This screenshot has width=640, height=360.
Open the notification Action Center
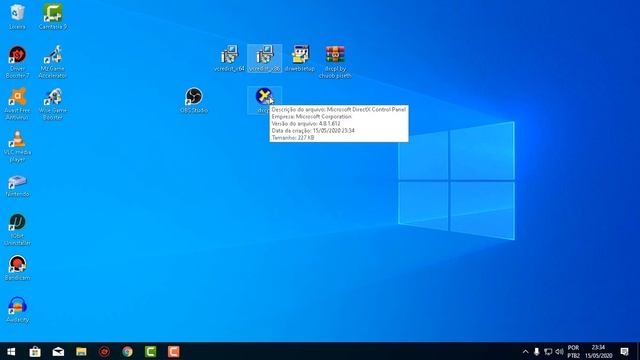pyautogui.click(x=624, y=351)
